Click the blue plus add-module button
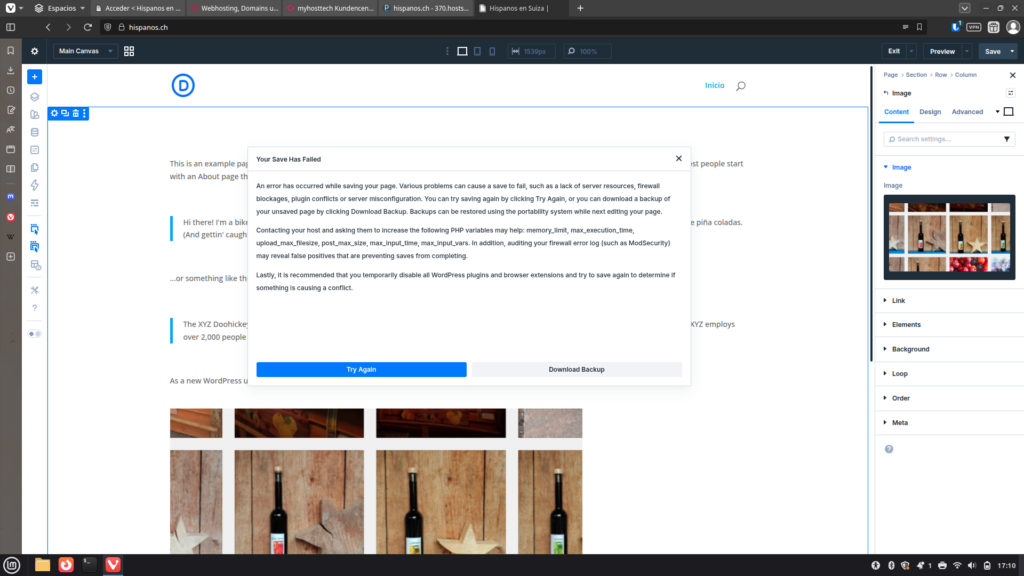Image resolution: width=1024 pixels, height=576 pixels. [x=35, y=76]
